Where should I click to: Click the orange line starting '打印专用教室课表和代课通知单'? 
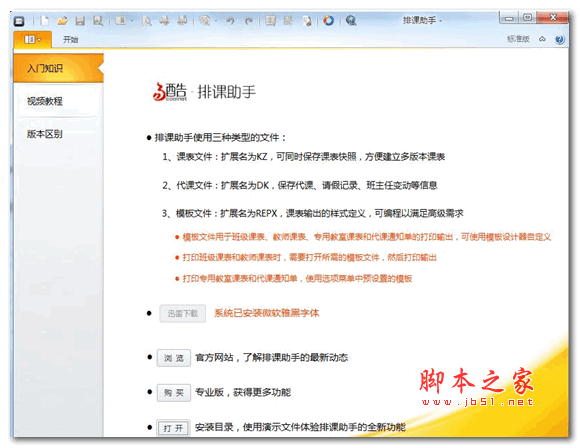click(297, 278)
